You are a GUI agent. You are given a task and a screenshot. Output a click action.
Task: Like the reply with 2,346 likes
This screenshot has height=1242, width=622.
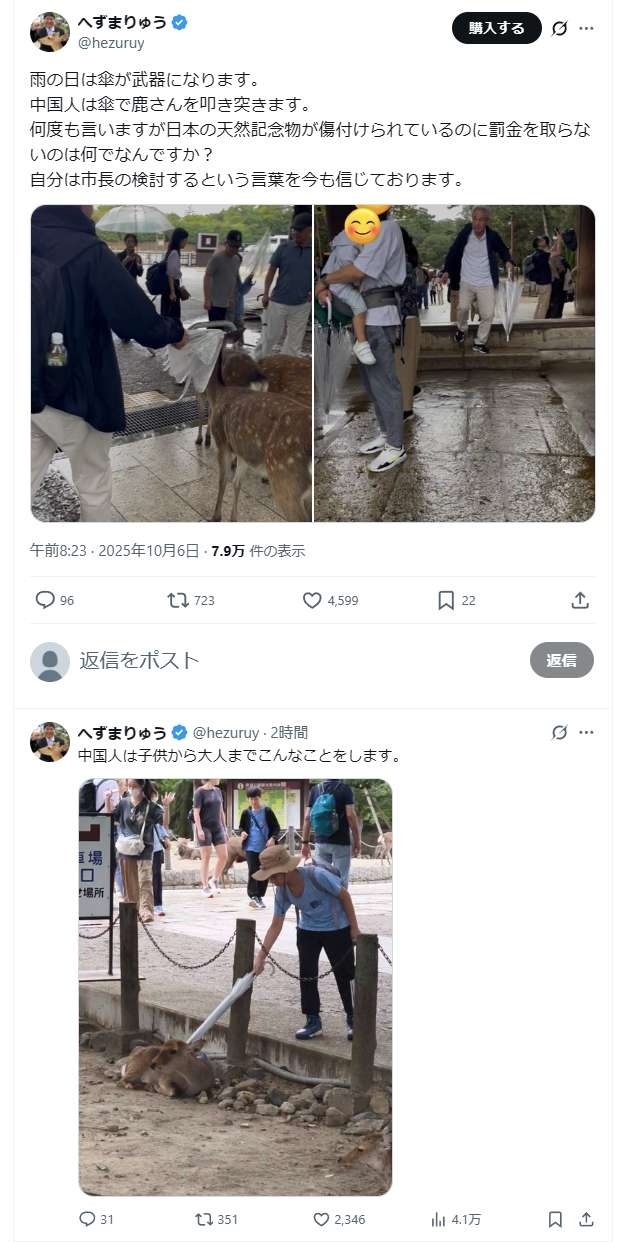click(x=322, y=1219)
